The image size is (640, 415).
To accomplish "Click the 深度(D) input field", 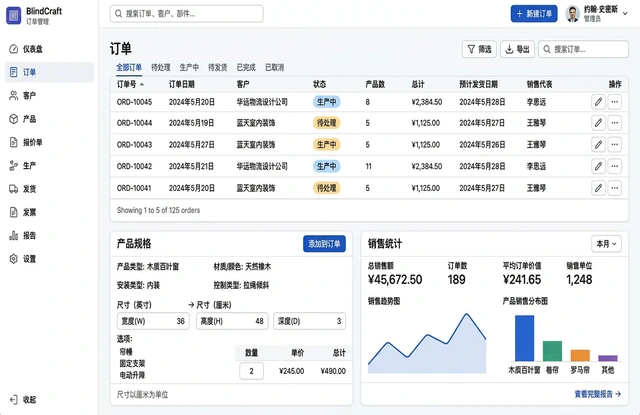I will point(309,321).
